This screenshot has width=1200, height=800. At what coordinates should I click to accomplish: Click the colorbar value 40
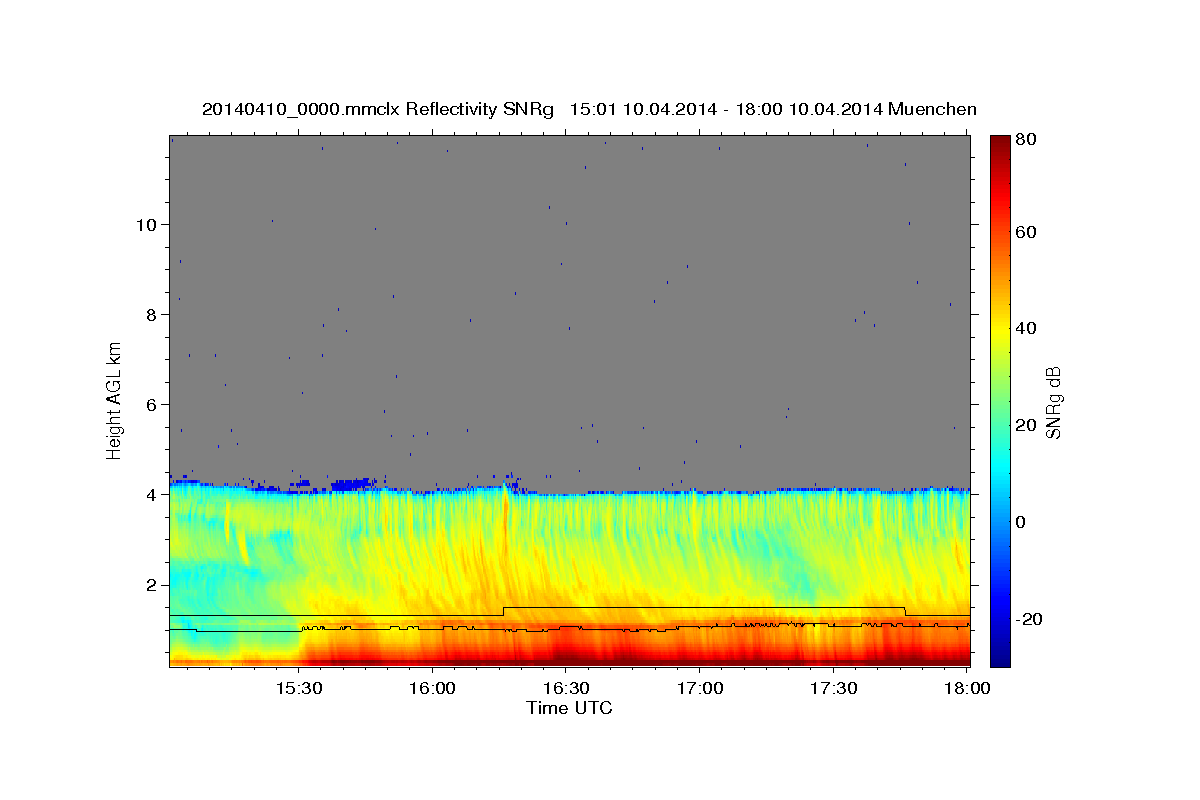1026,328
